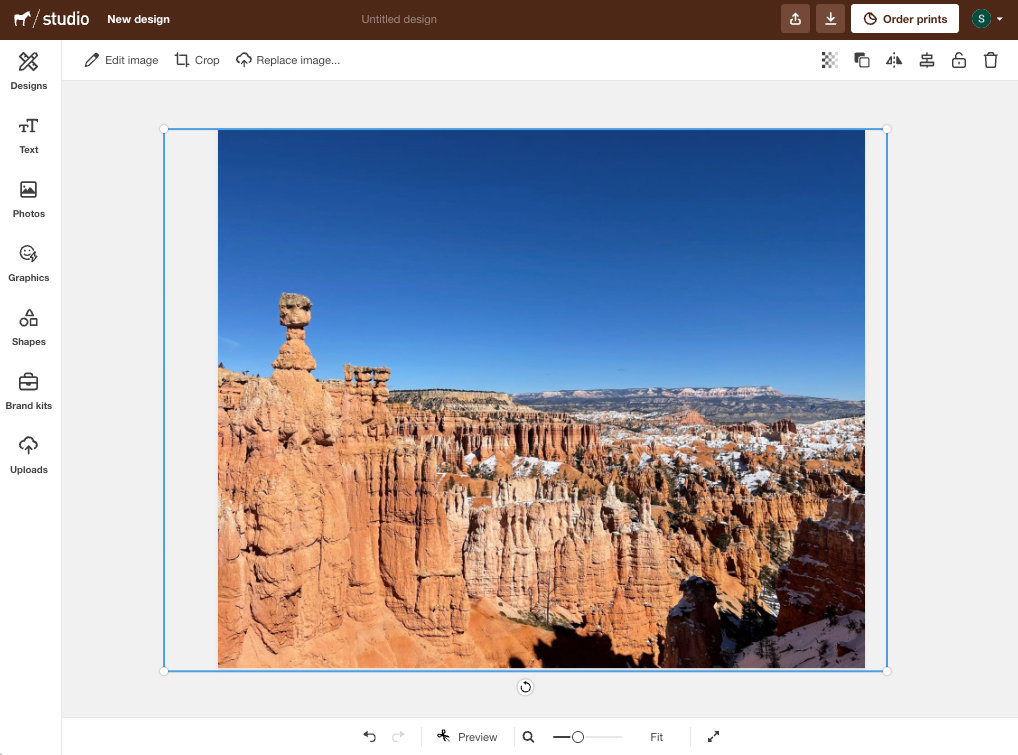Open fullscreen view mode

pos(713,736)
